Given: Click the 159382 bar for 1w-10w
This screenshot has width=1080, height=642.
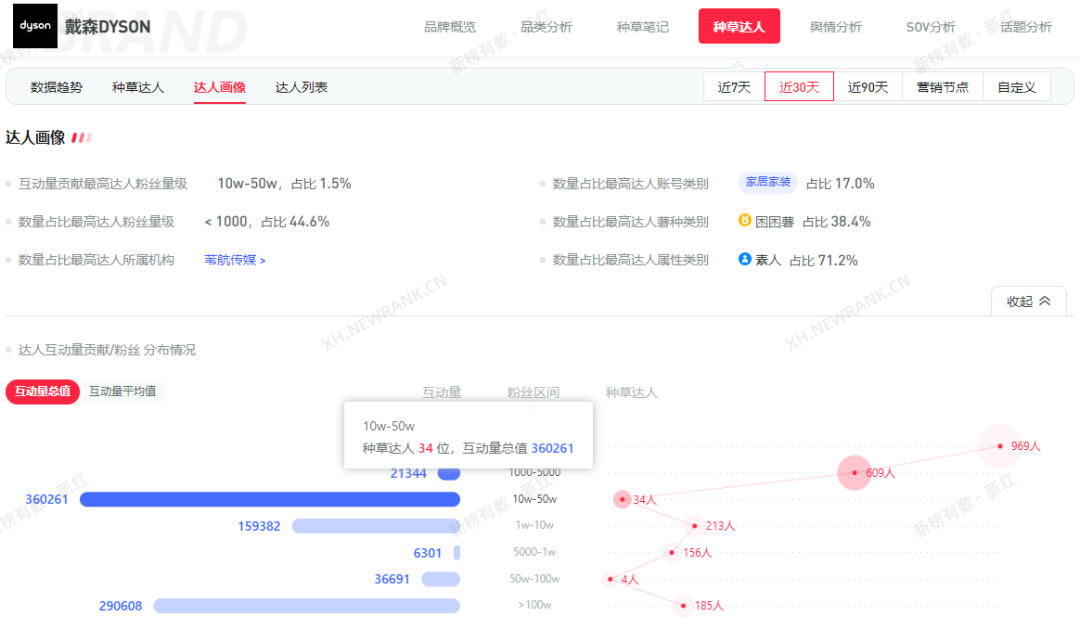Looking at the screenshot, I should pos(376,526).
